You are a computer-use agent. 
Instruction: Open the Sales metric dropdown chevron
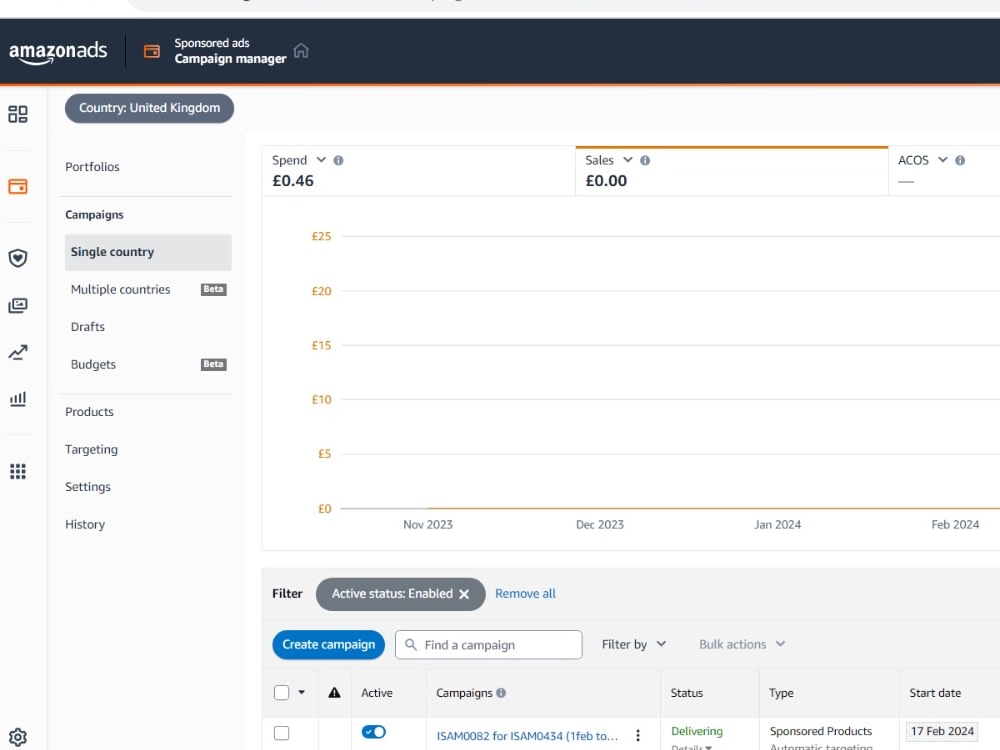point(628,159)
